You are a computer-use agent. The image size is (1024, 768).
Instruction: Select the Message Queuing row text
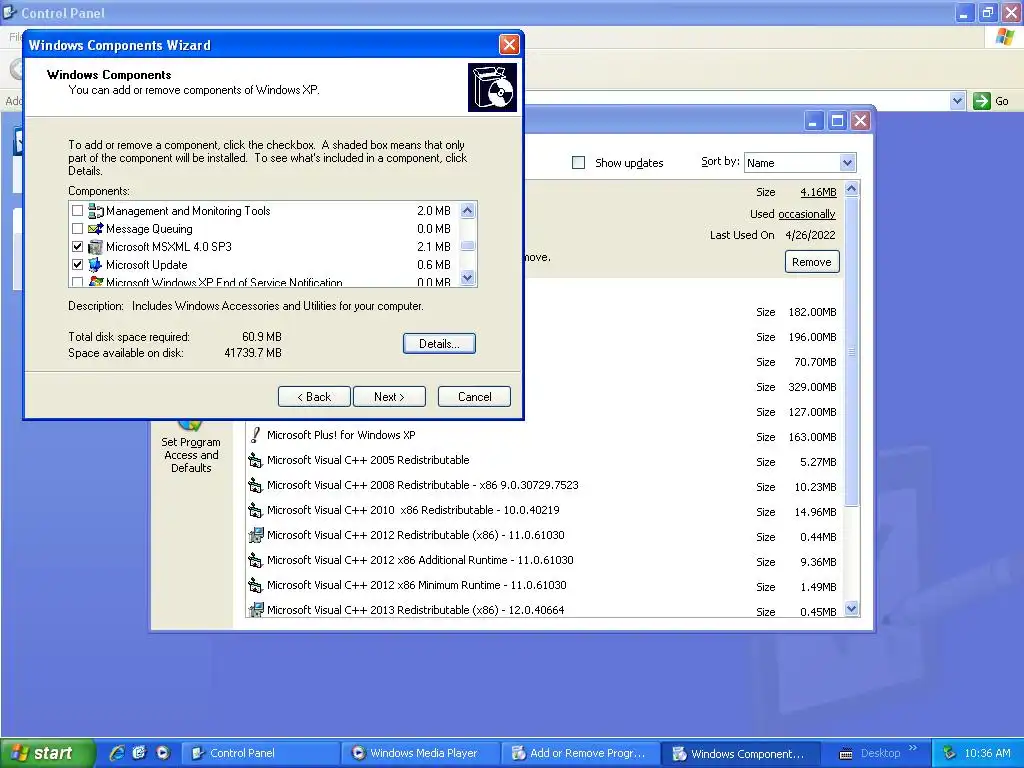[x=150, y=229]
